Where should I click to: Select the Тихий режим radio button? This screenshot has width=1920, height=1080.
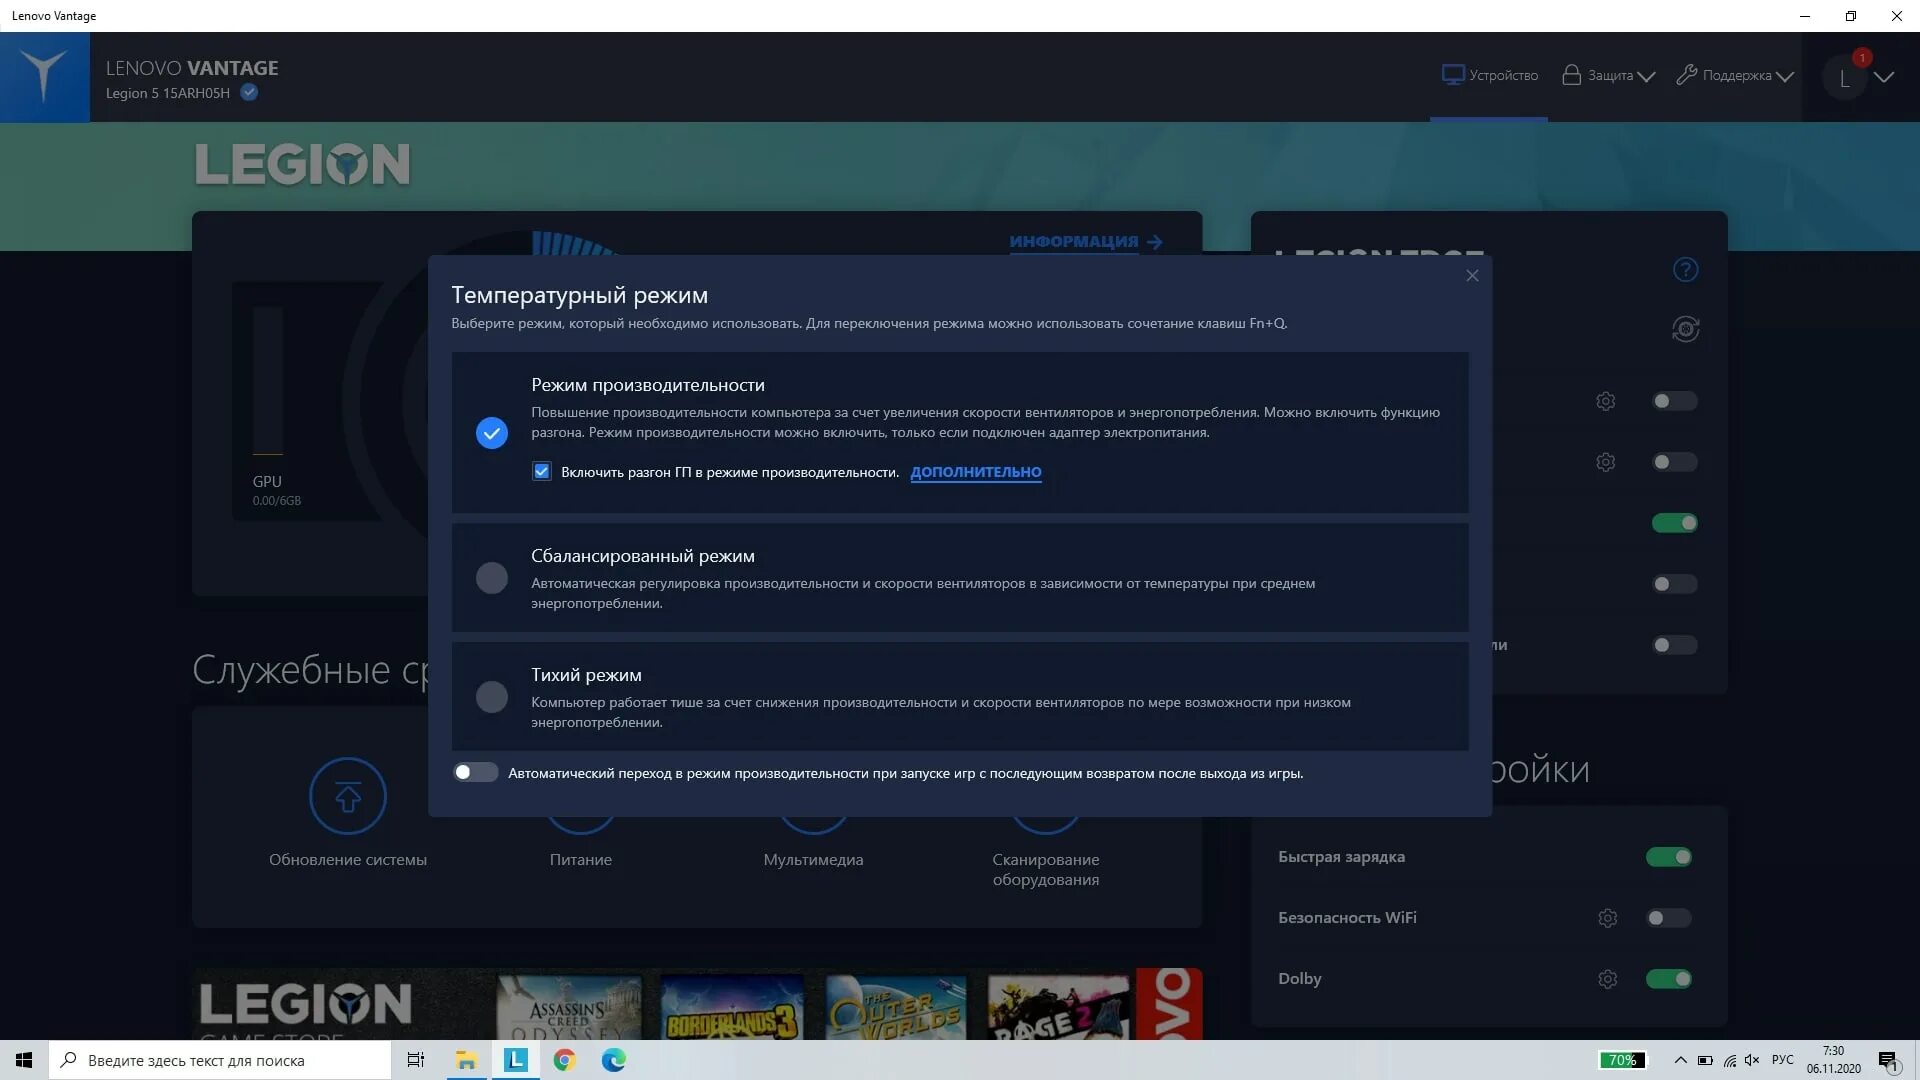tap(491, 697)
